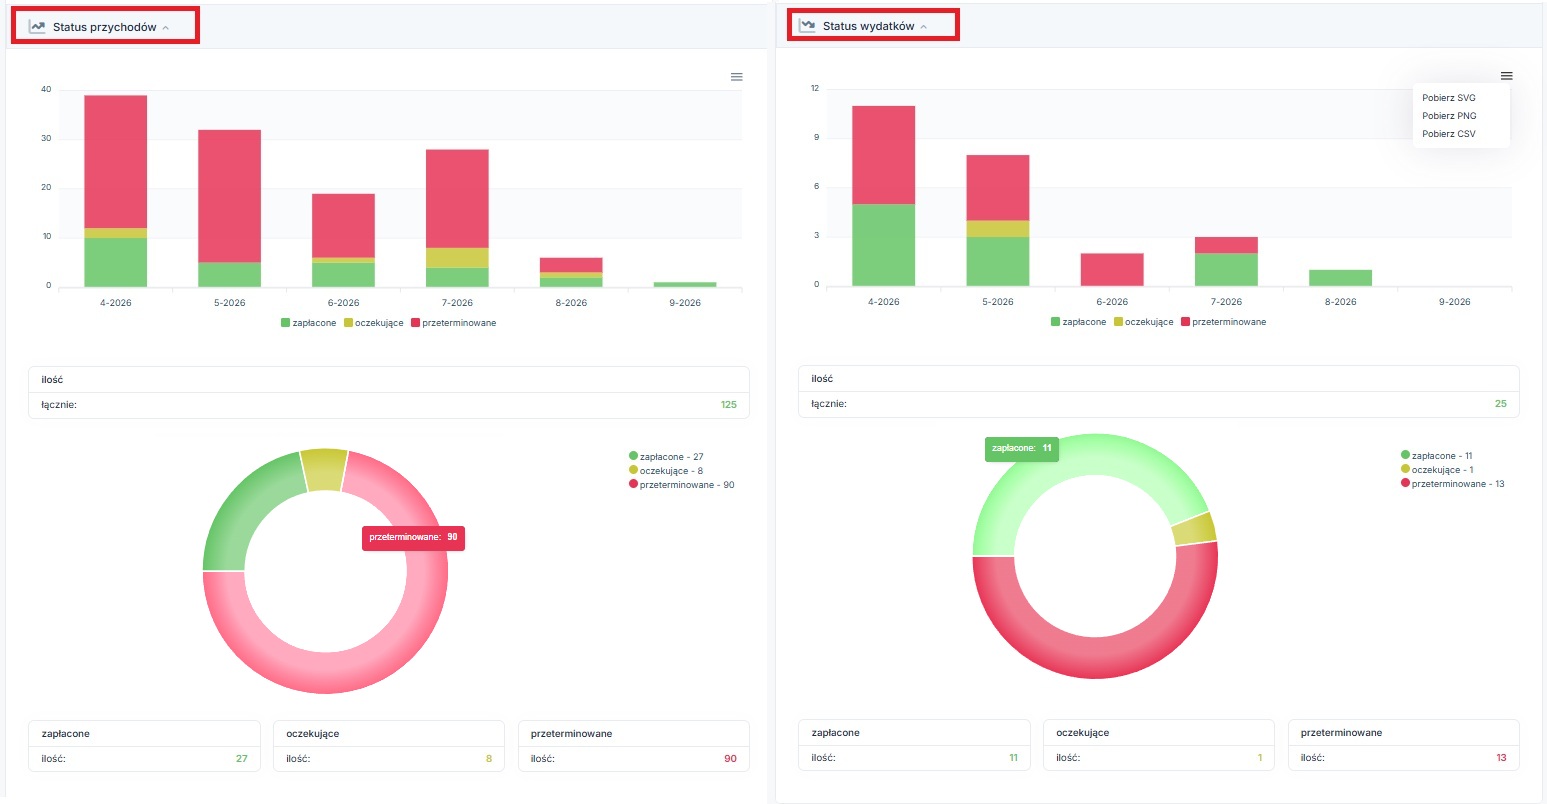Image resolution: width=1547 pixels, height=804 pixels.
Task: Select Pobierz PNG from the menu
Action: 1449,116
